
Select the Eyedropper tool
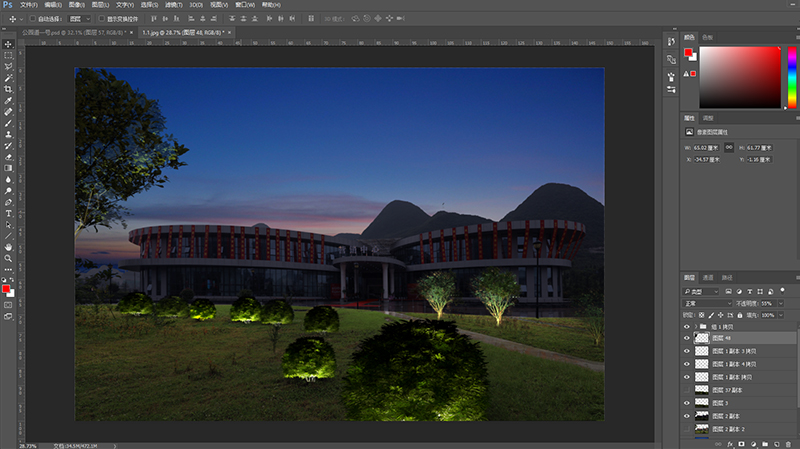(x=9, y=100)
